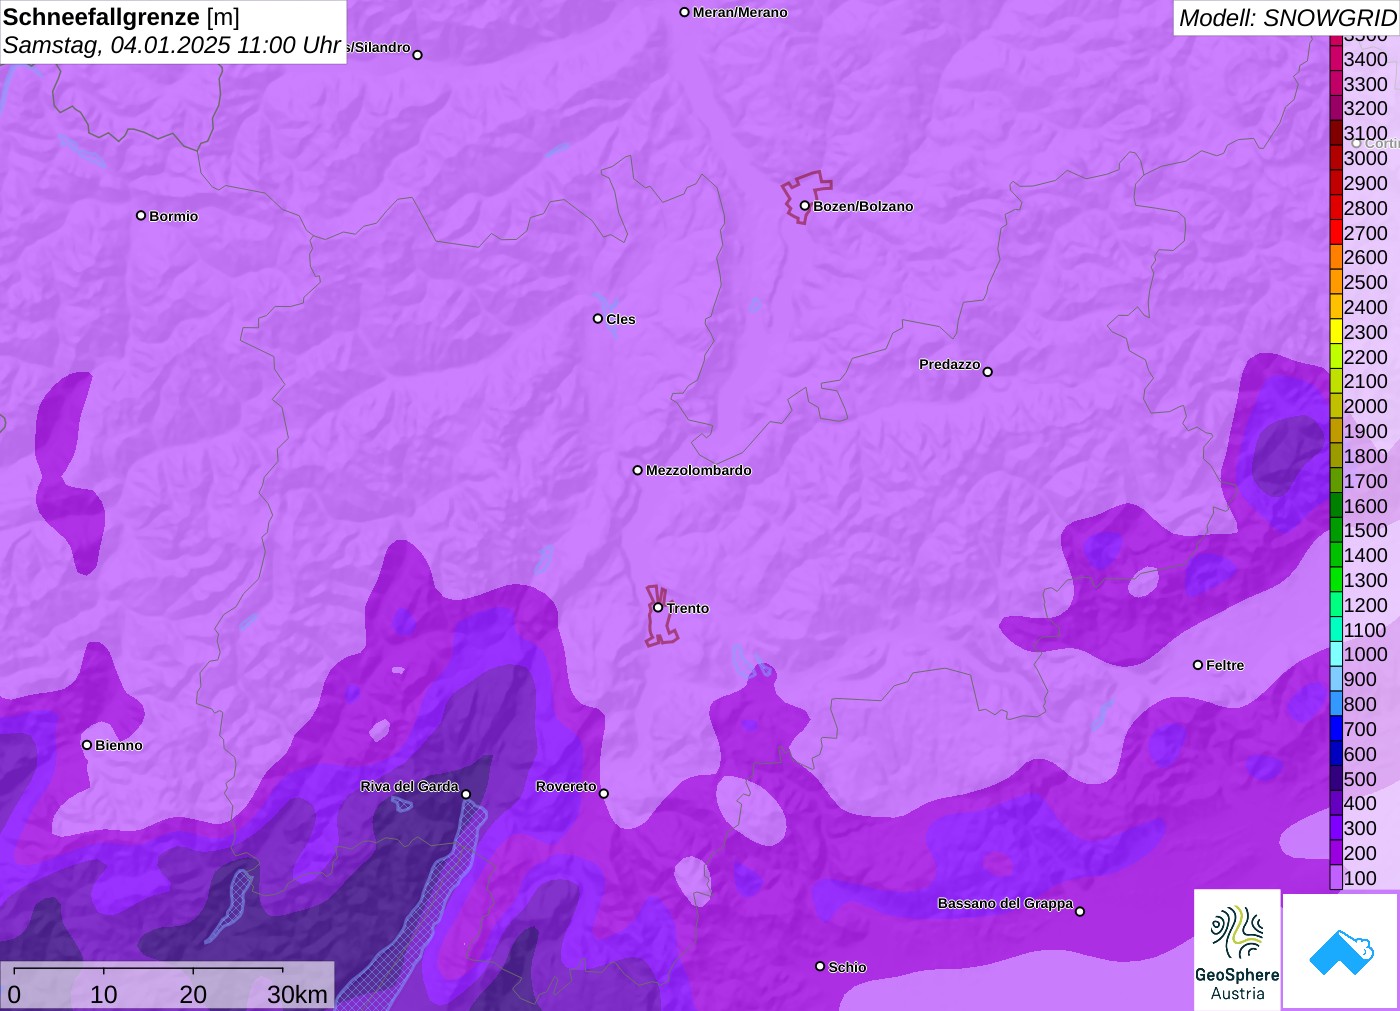Click the Predazzo label text
This screenshot has height=1011, width=1400.
click(x=950, y=364)
